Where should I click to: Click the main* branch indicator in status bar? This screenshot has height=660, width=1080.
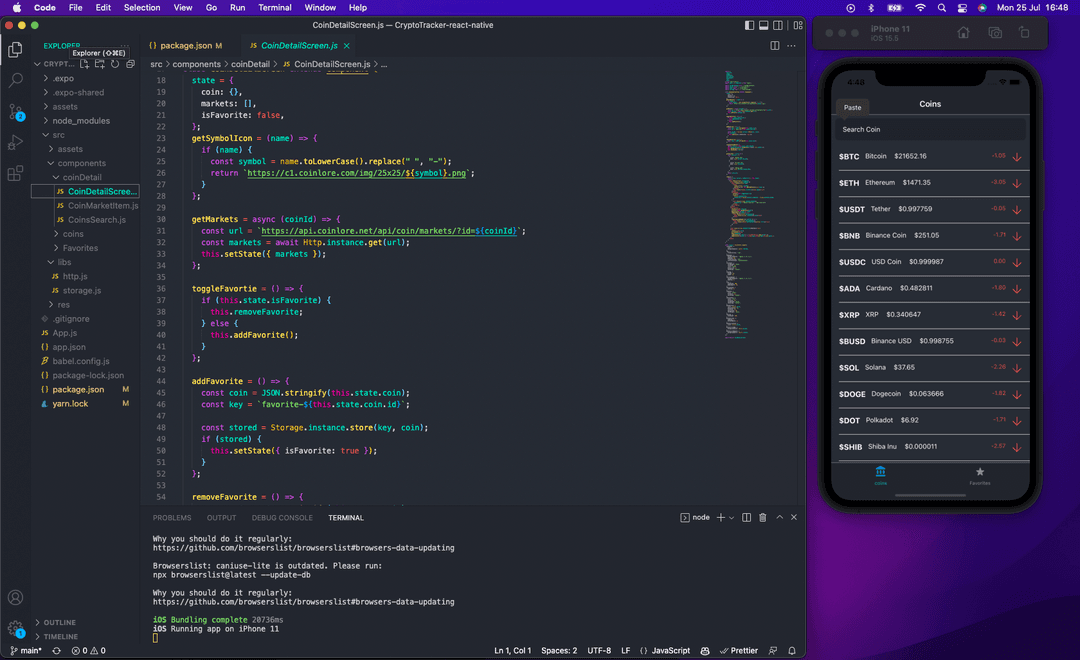27,650
